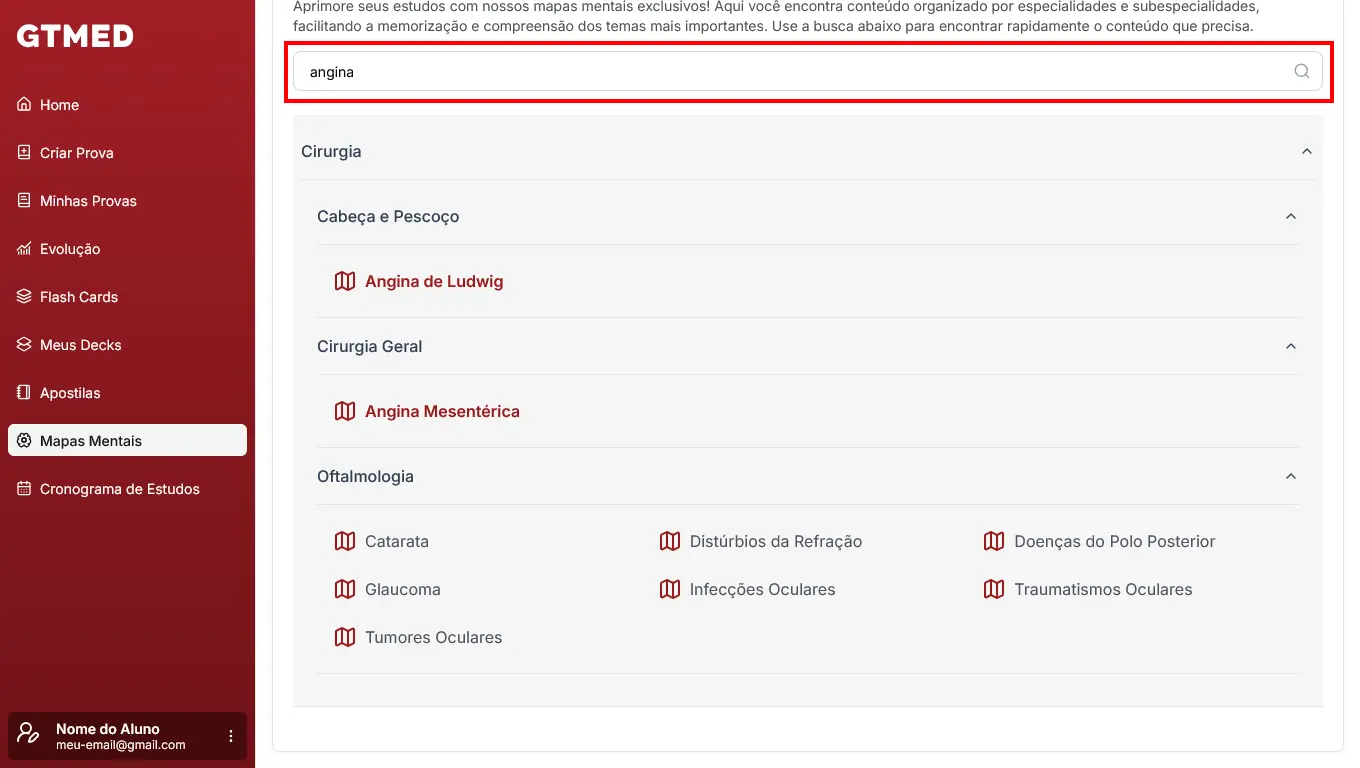Click the Flash Cards stack icon in sidebar
The height and width of the screenshot is (768, 1360).
(x=24, y=297)
